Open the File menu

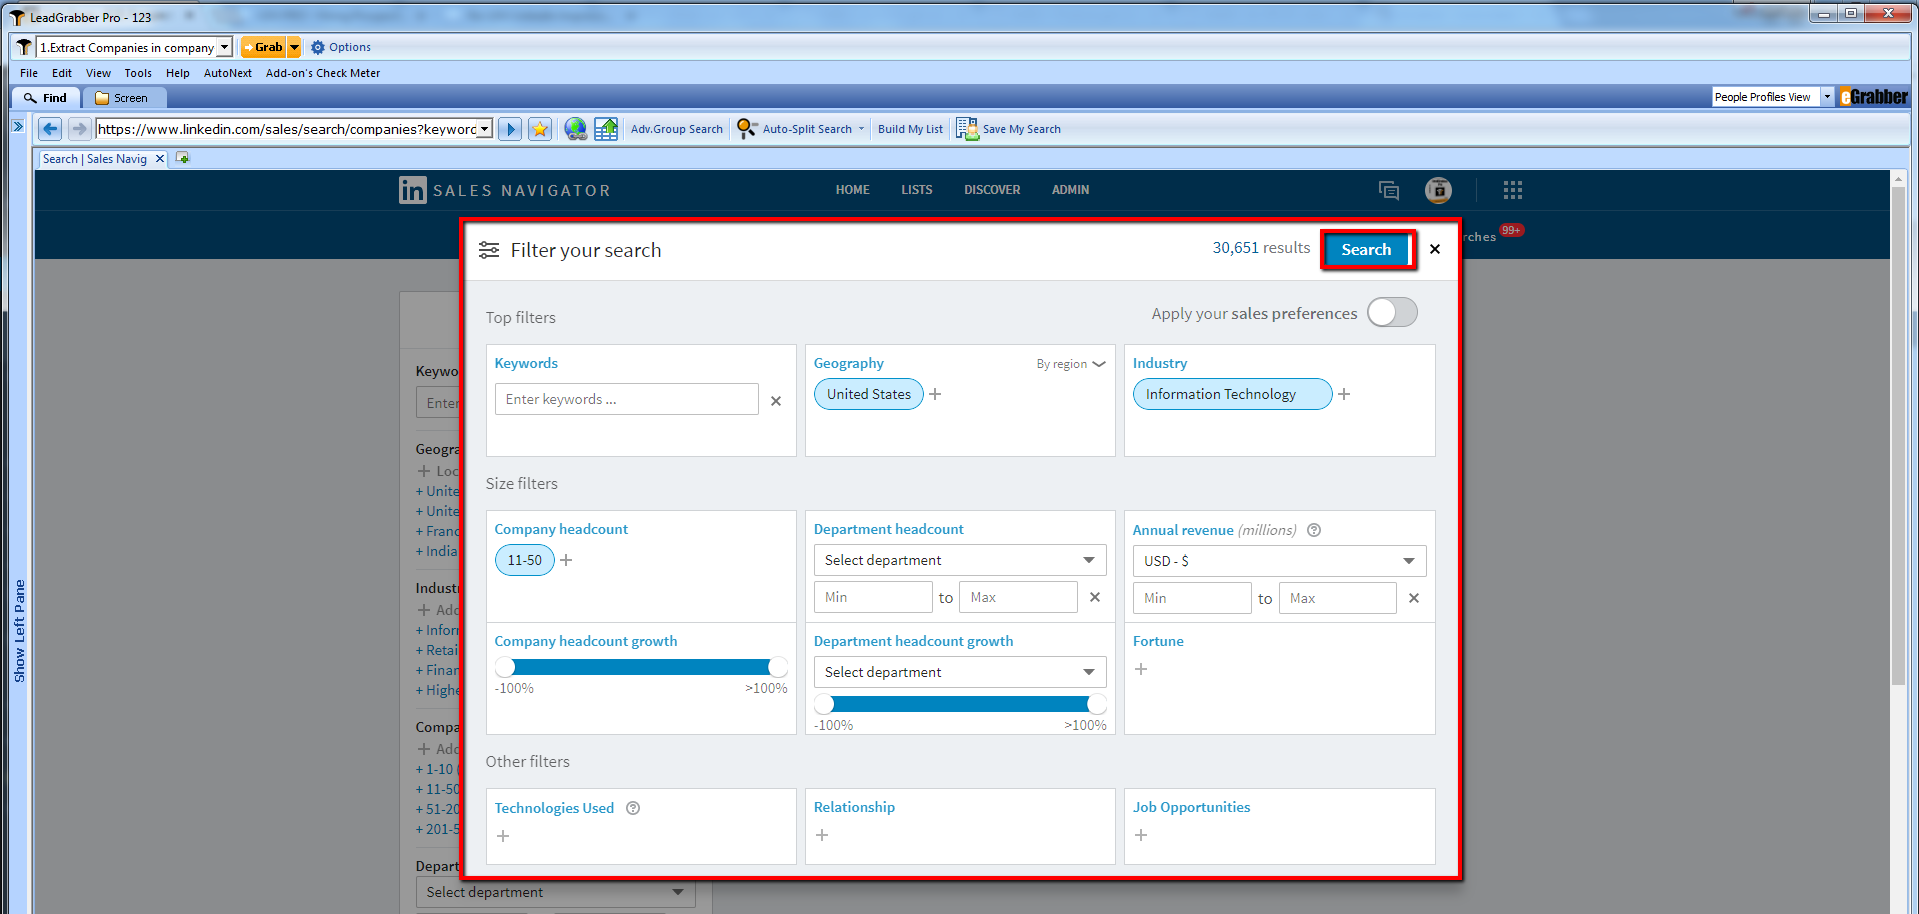29,73
